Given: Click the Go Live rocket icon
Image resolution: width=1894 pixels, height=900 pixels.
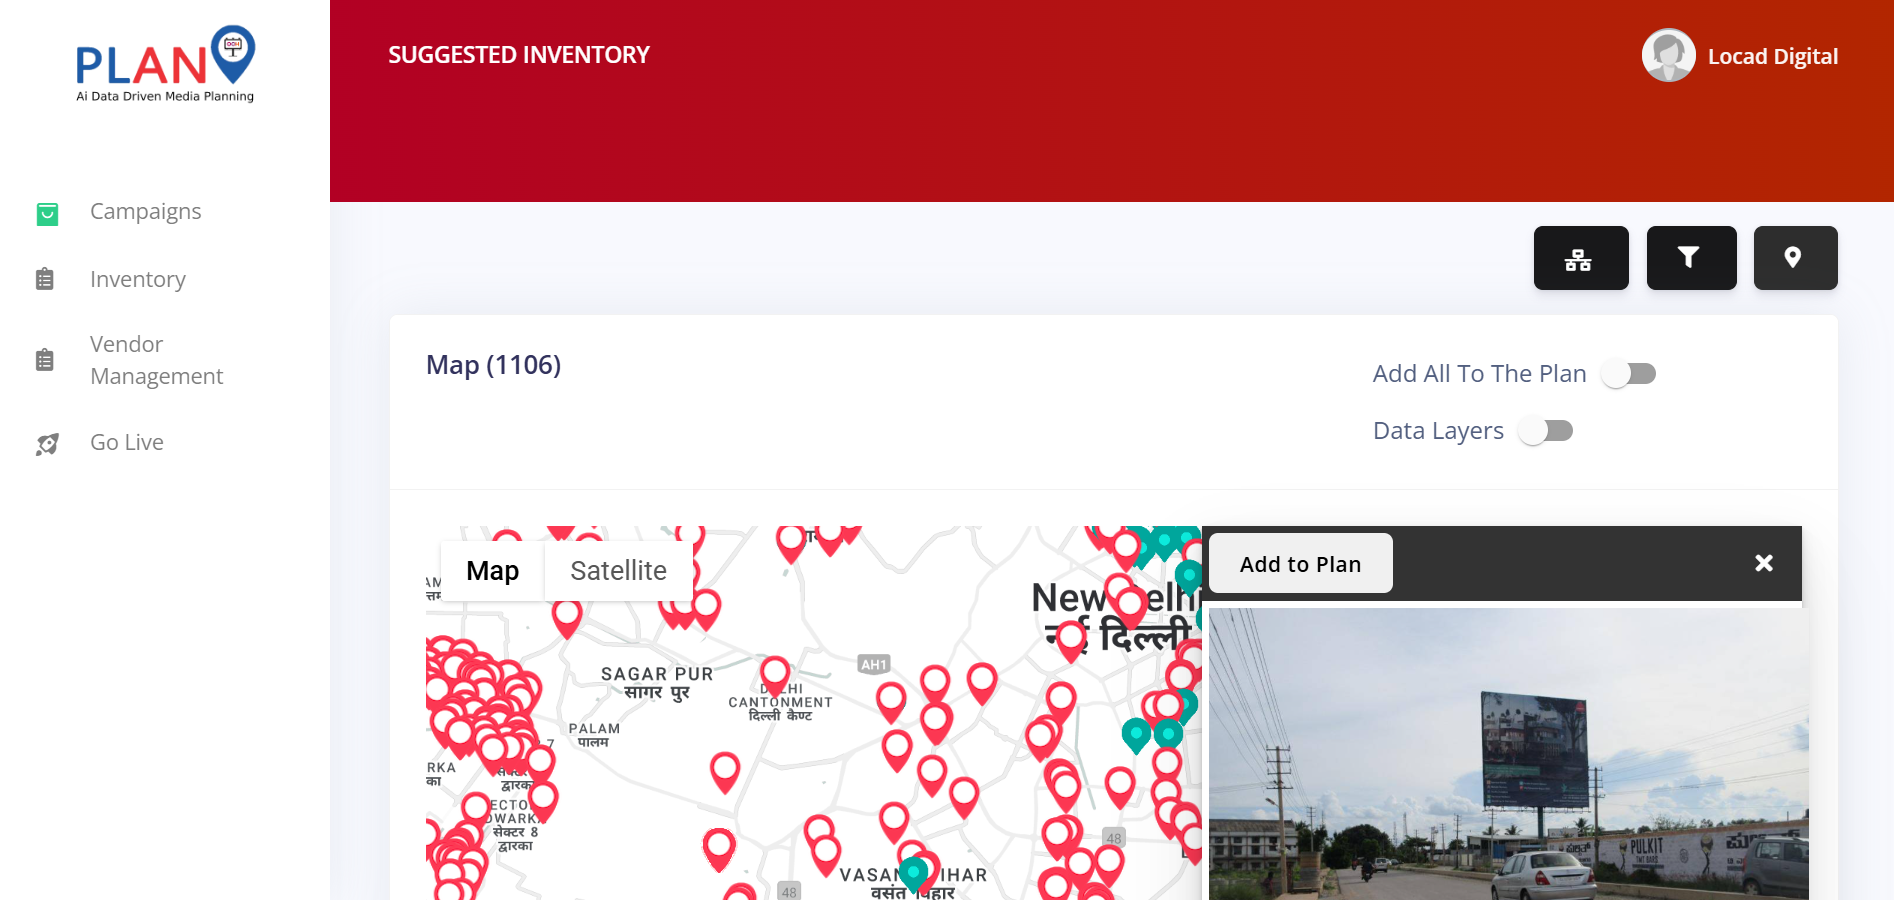Looking at the screenshot, I should tap(47, 444).
